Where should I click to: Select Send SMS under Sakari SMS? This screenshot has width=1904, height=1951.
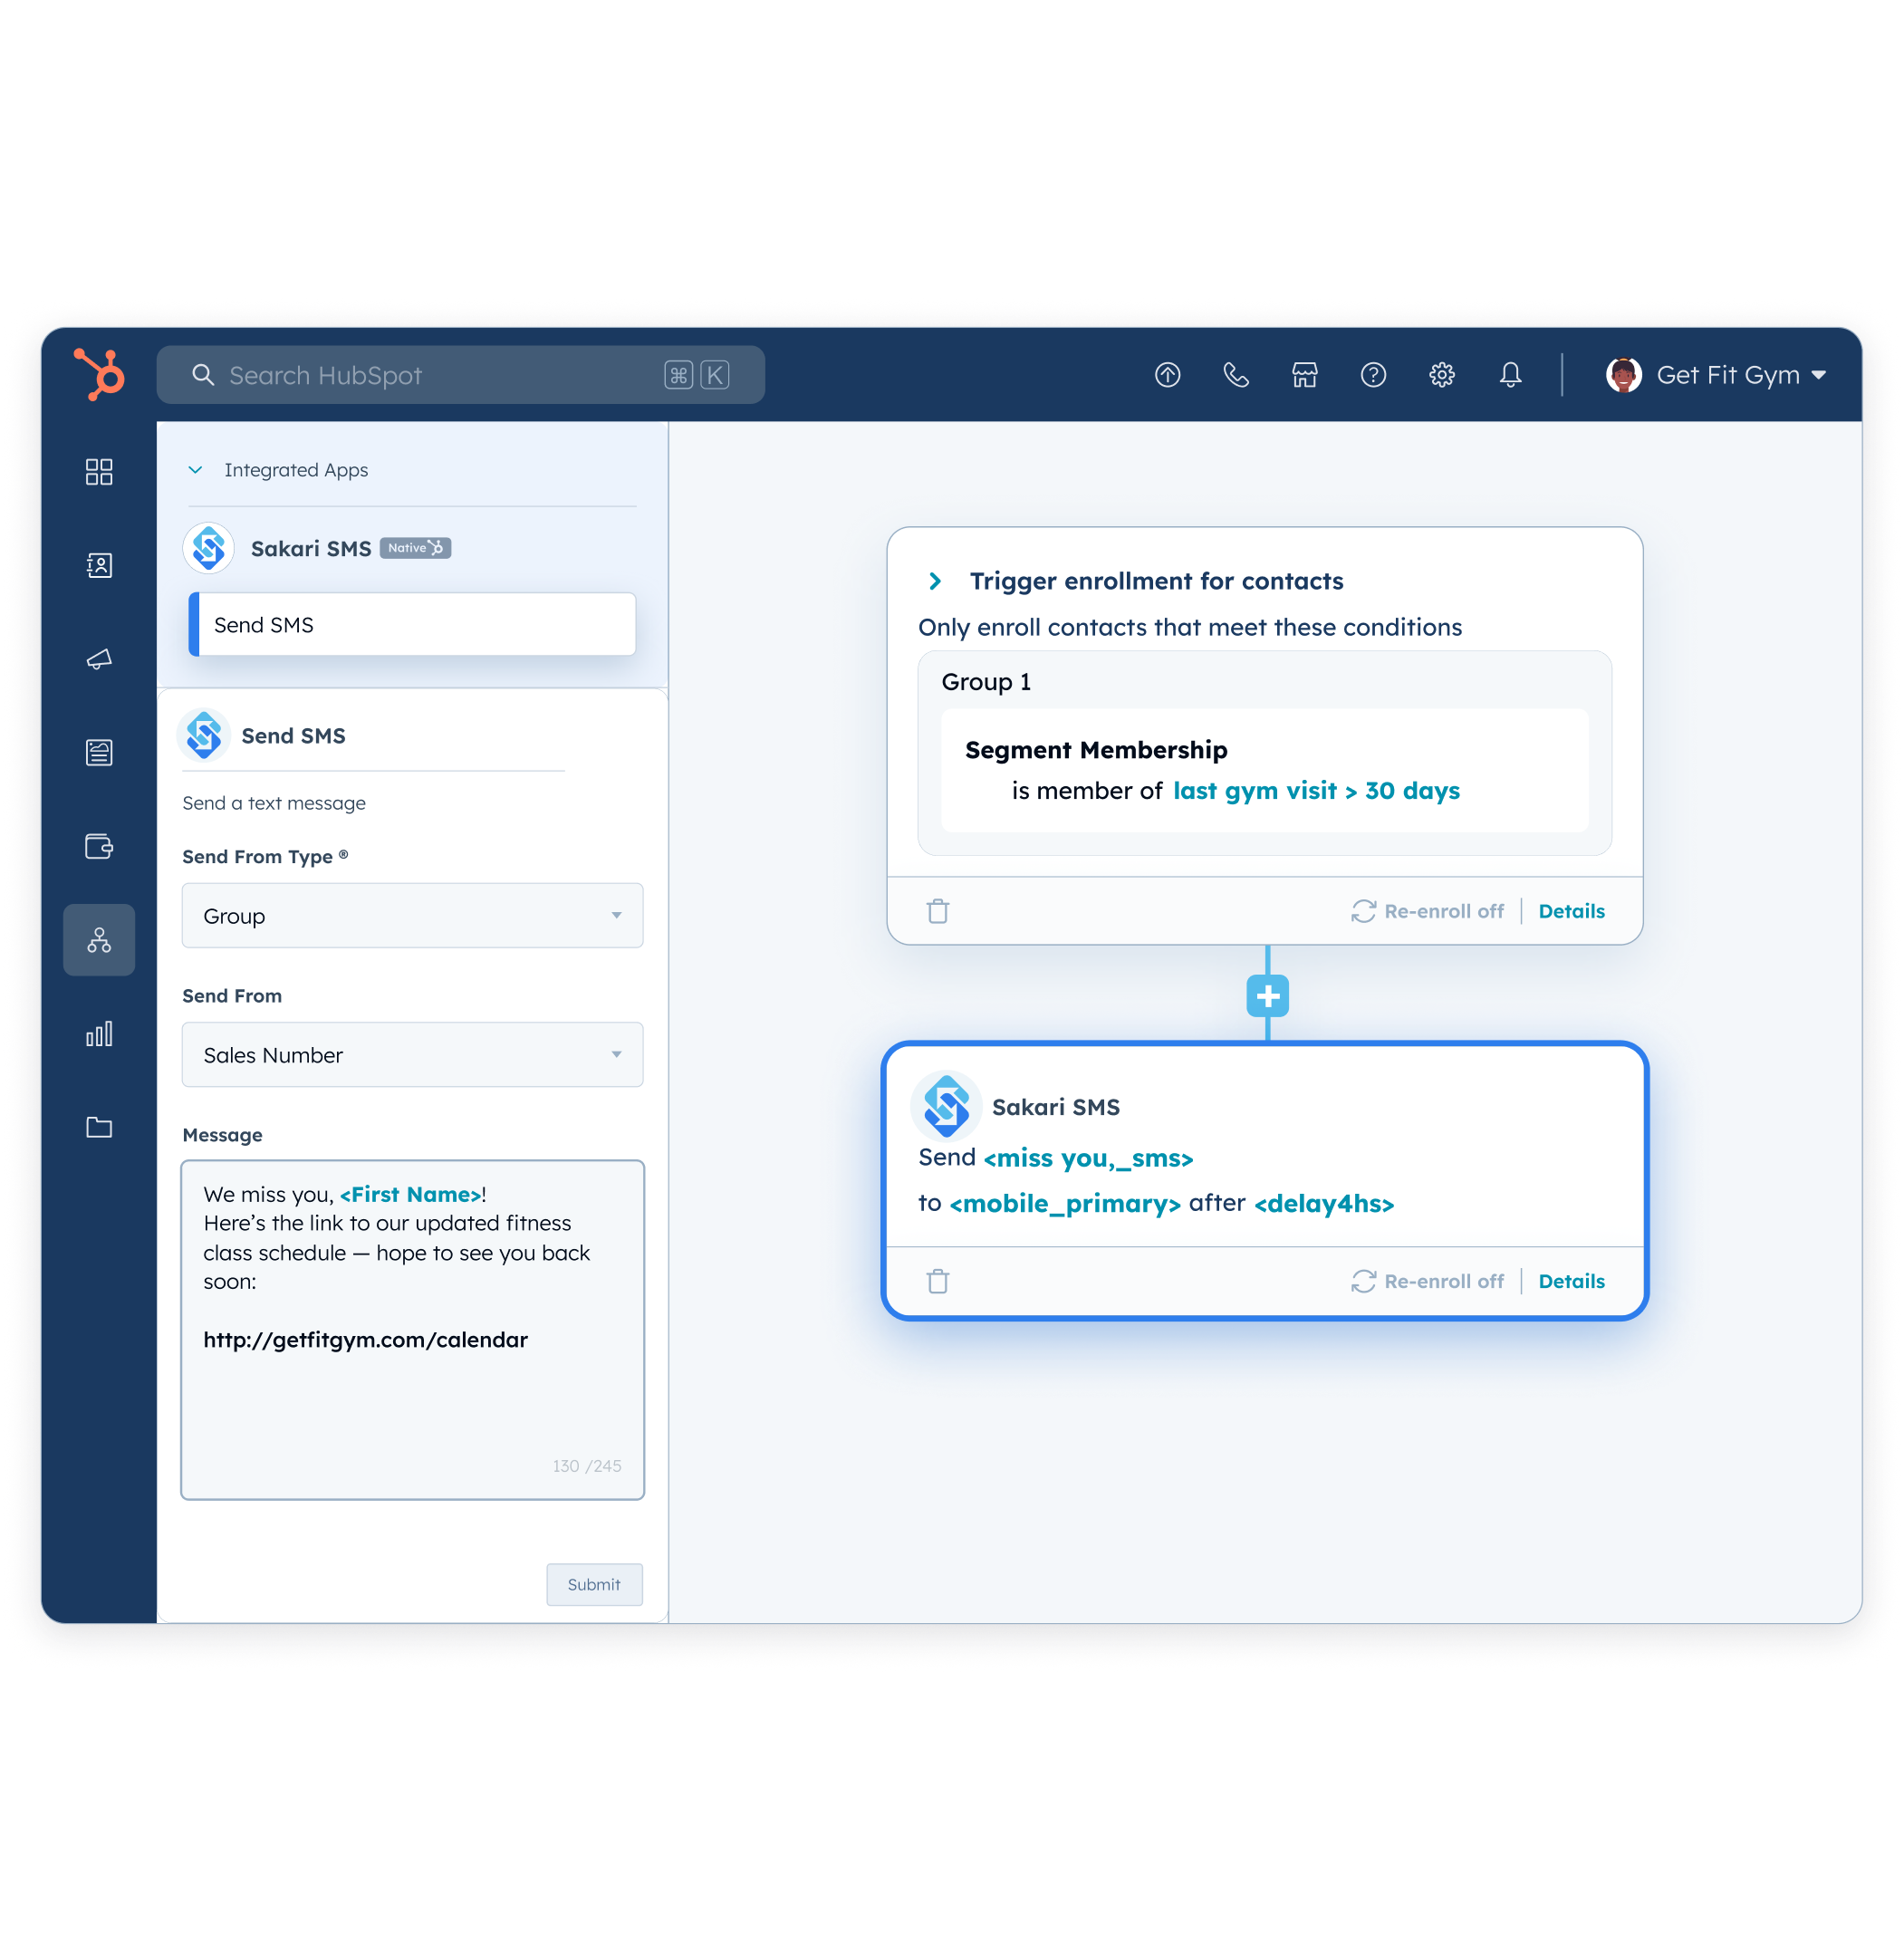click(x=413, y=624)
